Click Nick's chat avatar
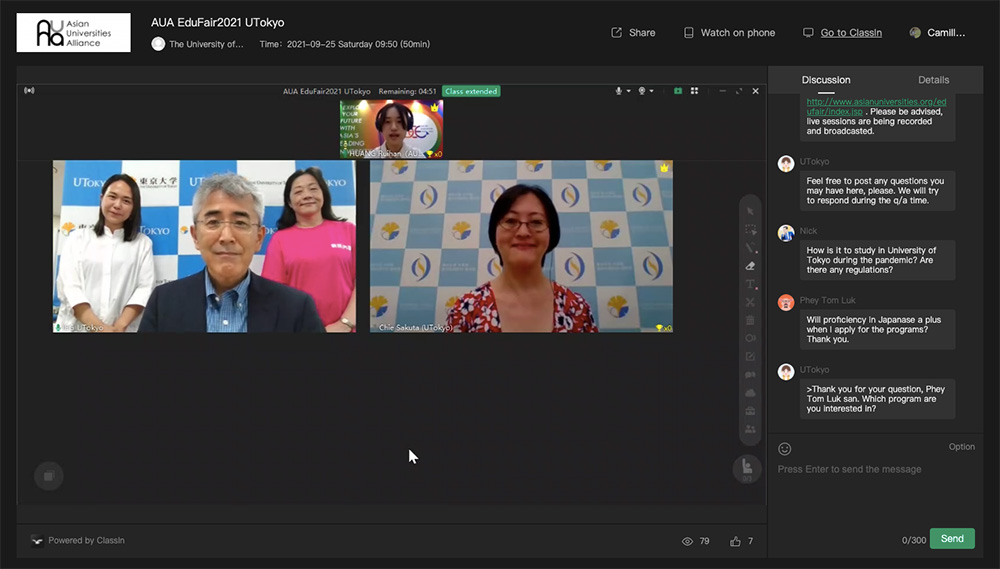This screenshot has width=1000, height=569. (x=786, y=233)
